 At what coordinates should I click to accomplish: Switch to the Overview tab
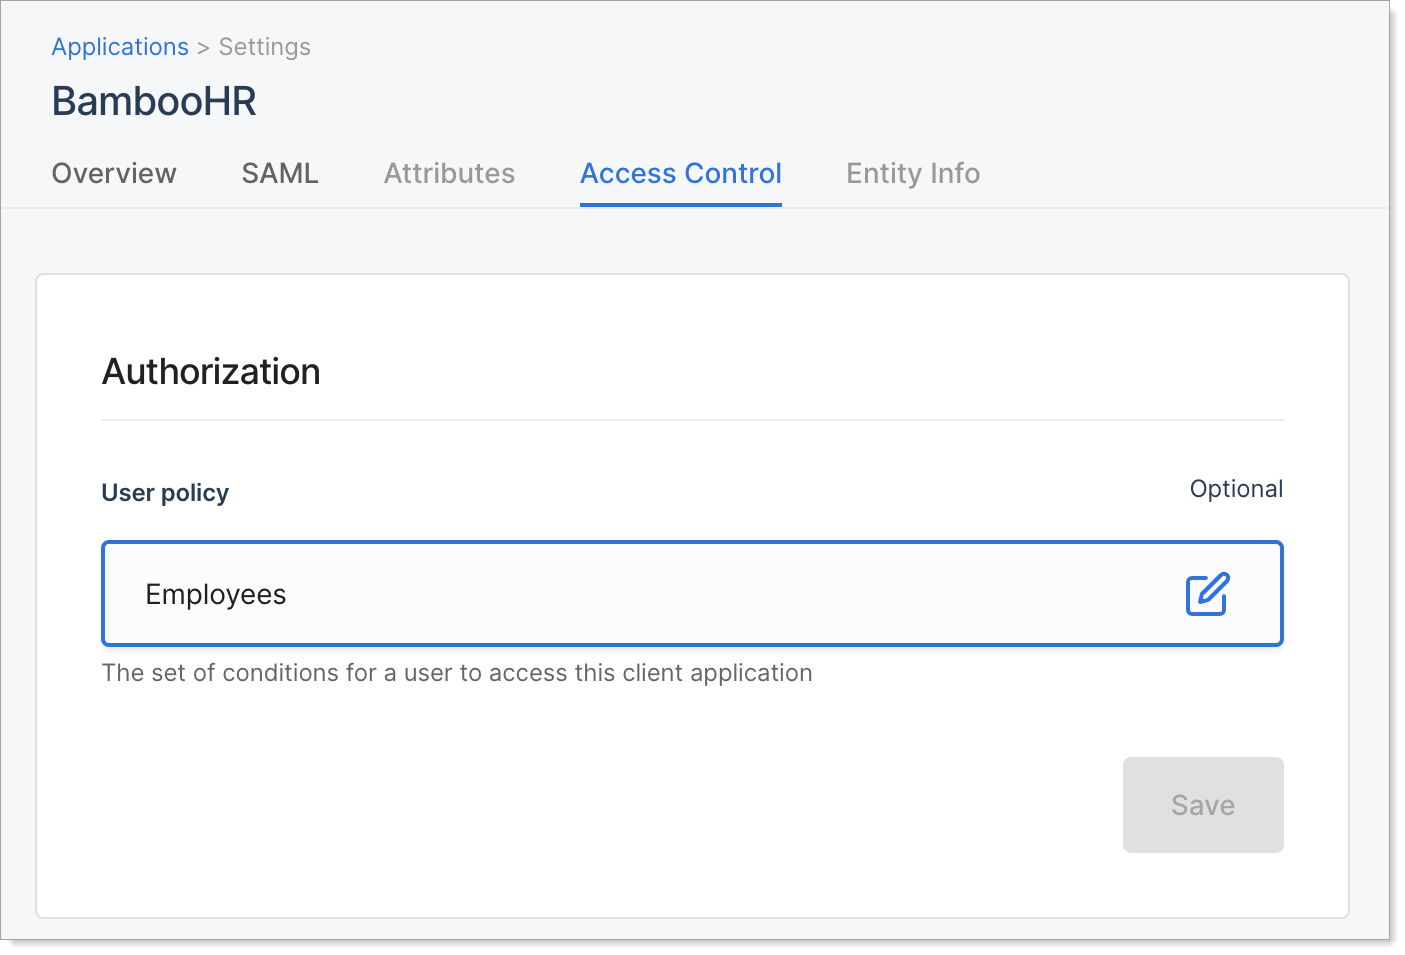114,173
